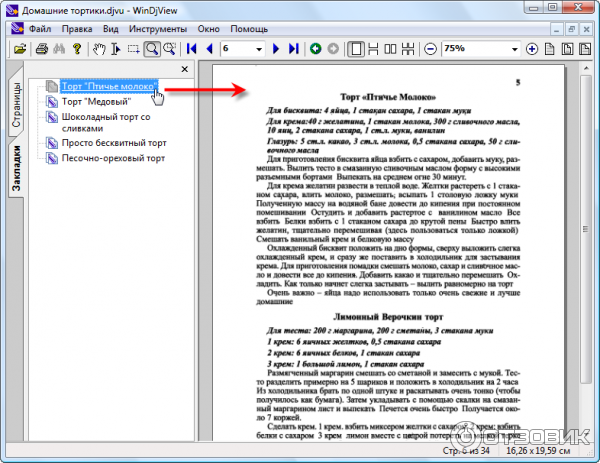Viewport: 600px width, 463px height.
Task: Open Find with the binoculars icon
Action: pyautogui.click(x=59, y=48)
